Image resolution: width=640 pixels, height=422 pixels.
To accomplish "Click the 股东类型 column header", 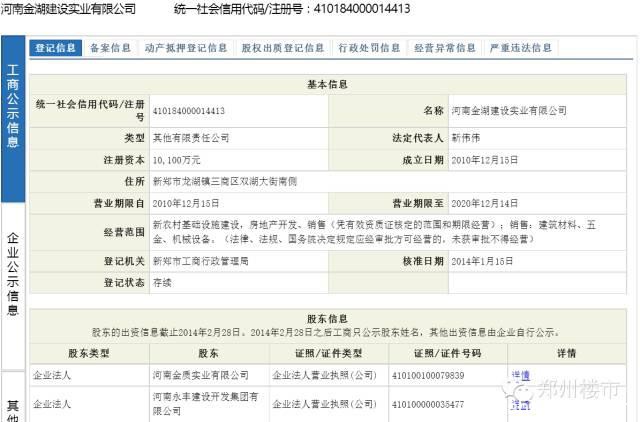I will (x=89, y=353).
